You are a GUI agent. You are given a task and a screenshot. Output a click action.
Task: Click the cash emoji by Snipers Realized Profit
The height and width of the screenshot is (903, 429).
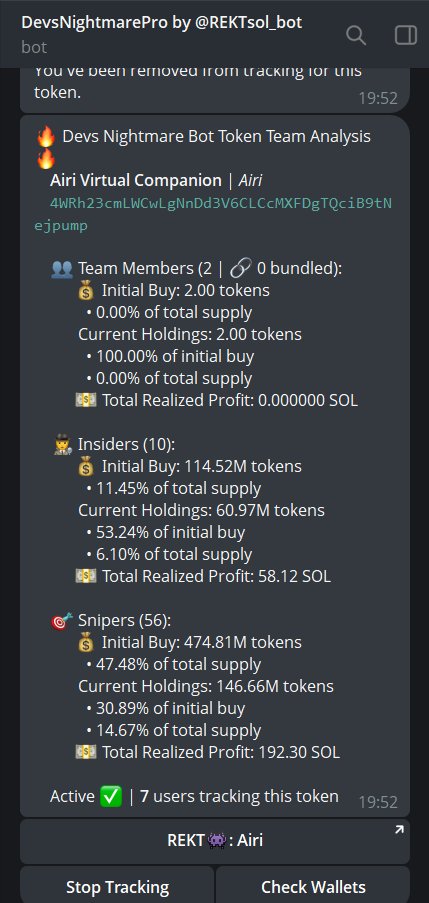[x=86, y=752]
